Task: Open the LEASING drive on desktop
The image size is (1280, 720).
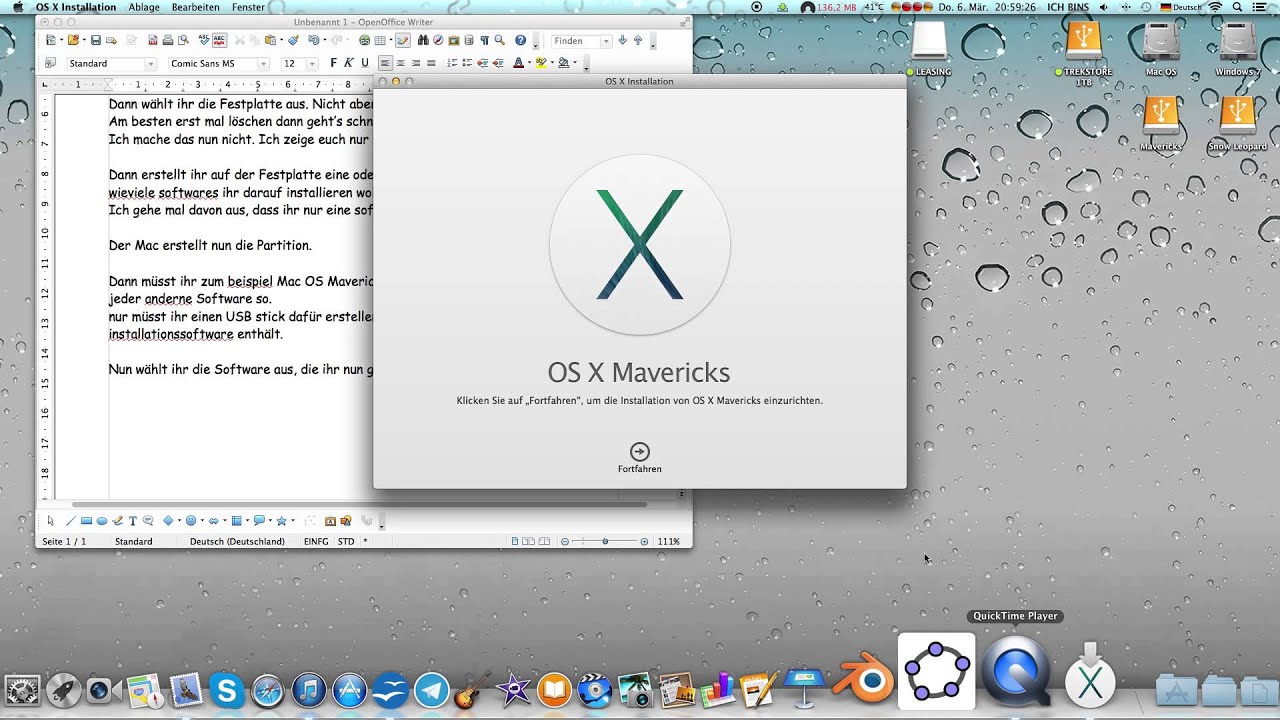Action: click(929, 41)
